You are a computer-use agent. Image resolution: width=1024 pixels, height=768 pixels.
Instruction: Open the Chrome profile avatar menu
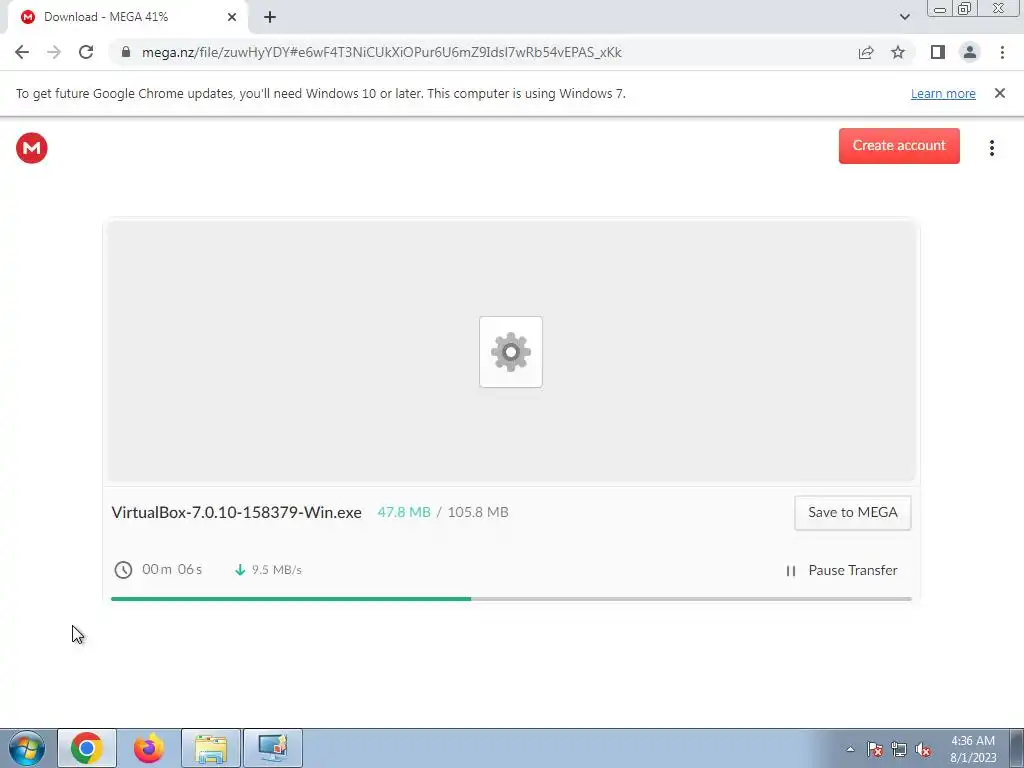(x=970, y=52)
